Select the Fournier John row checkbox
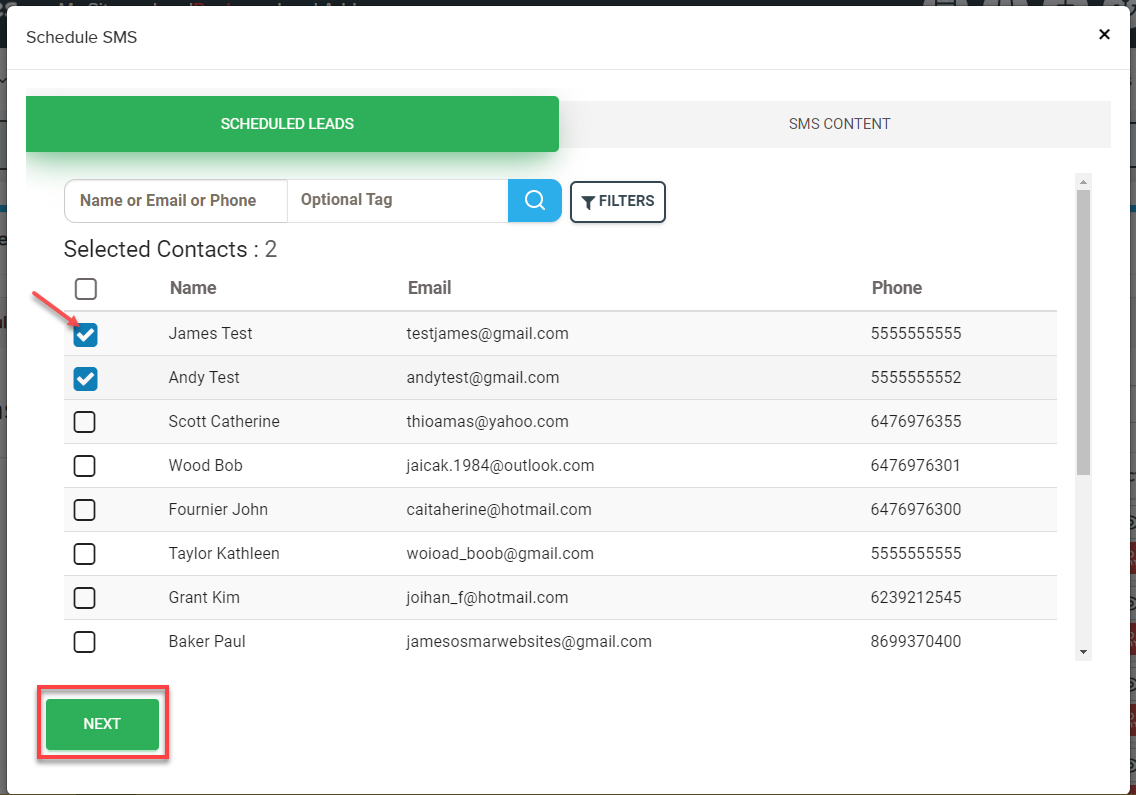 tap(85, 510)
